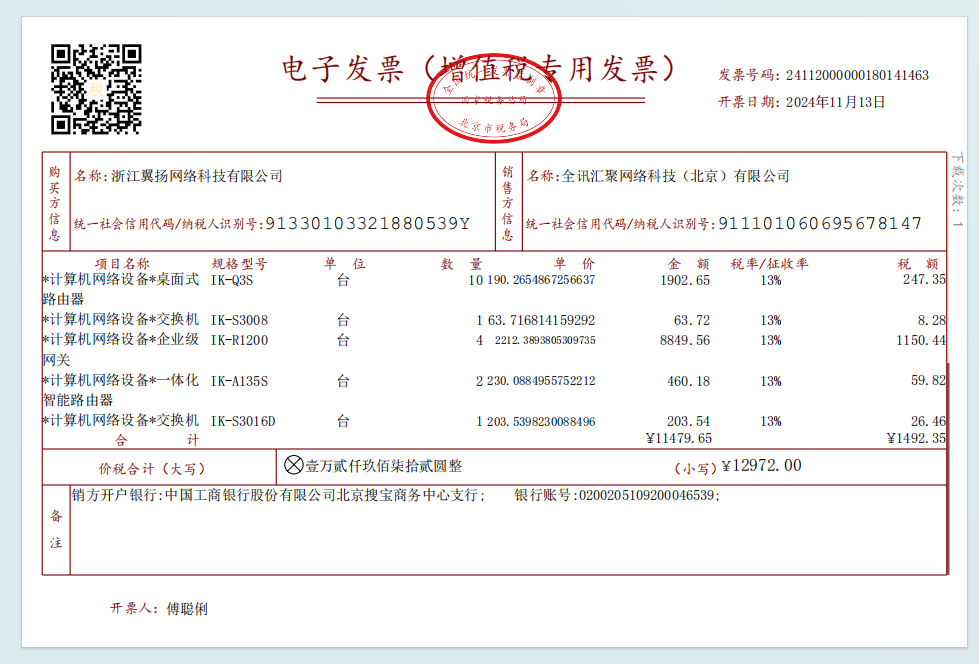Click the 规格型号 column header
Image resolution: width=979 pixels, height=664 pixels.
pos(239,263)
